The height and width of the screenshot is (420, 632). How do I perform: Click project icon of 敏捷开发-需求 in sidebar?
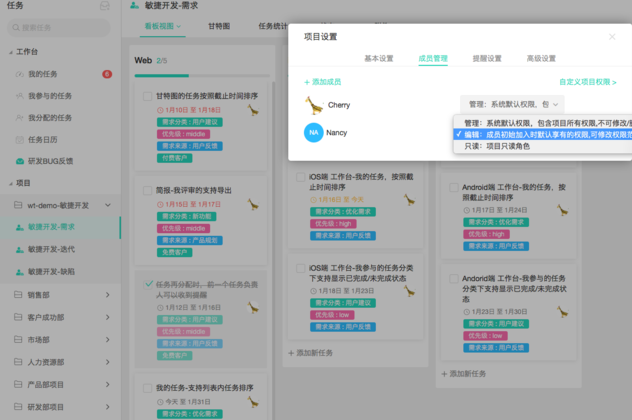click(x=19, y=227)
